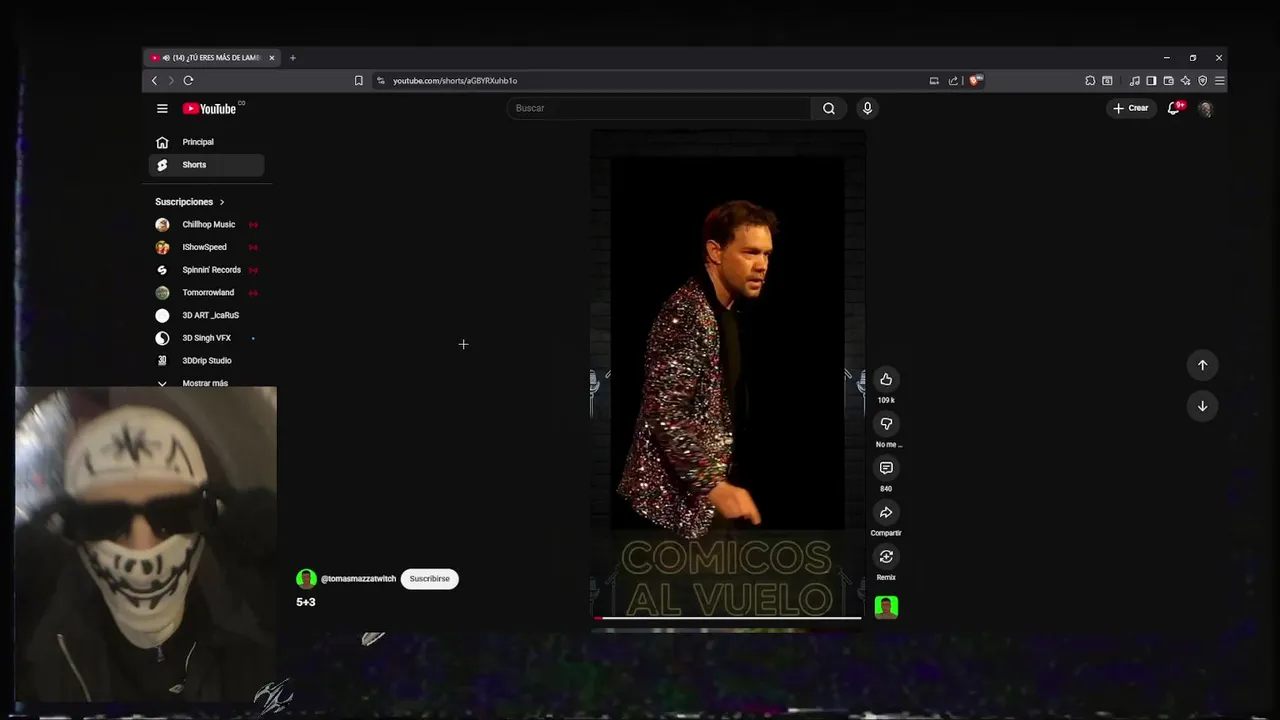Open a new browser tab
This screenshot has height=720, width=1280.
[x=292, y=58]
